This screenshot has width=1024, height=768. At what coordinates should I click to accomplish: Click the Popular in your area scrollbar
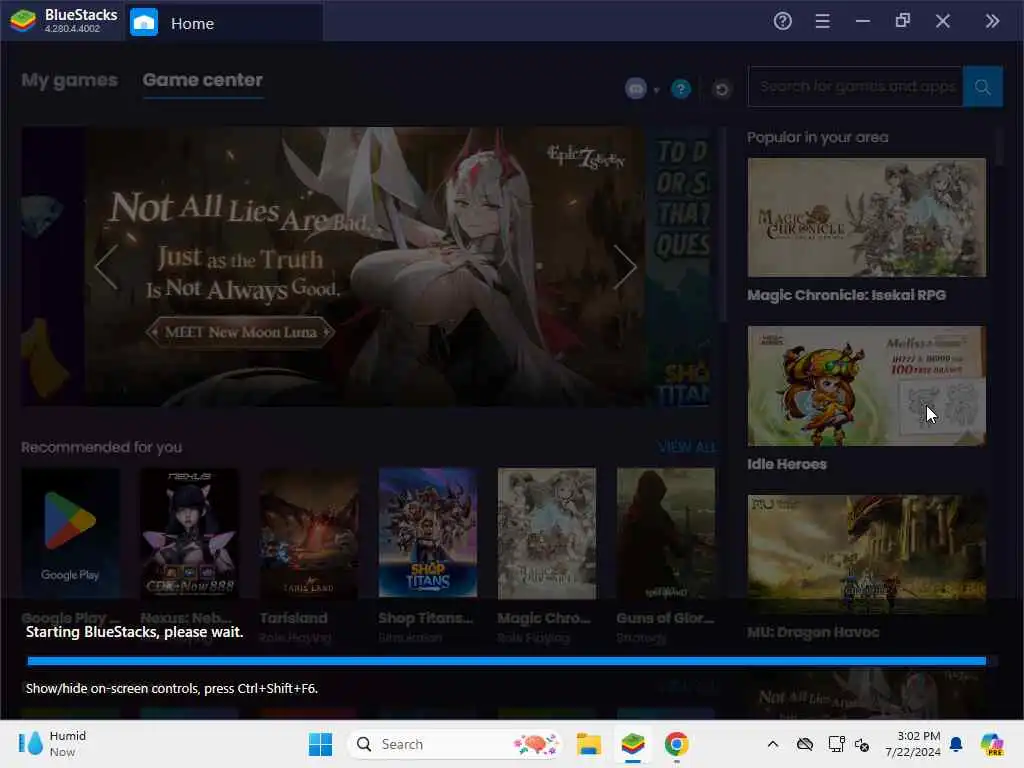point(999,147)
